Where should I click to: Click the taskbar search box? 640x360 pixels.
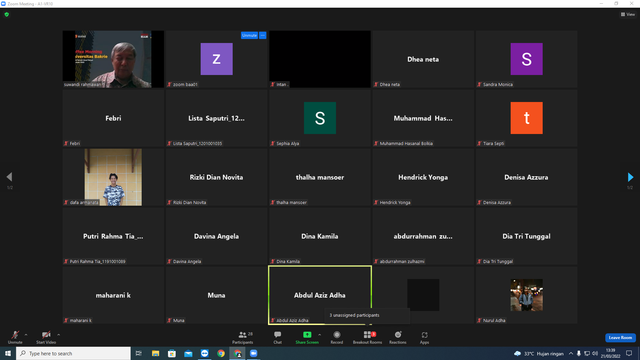73,353
